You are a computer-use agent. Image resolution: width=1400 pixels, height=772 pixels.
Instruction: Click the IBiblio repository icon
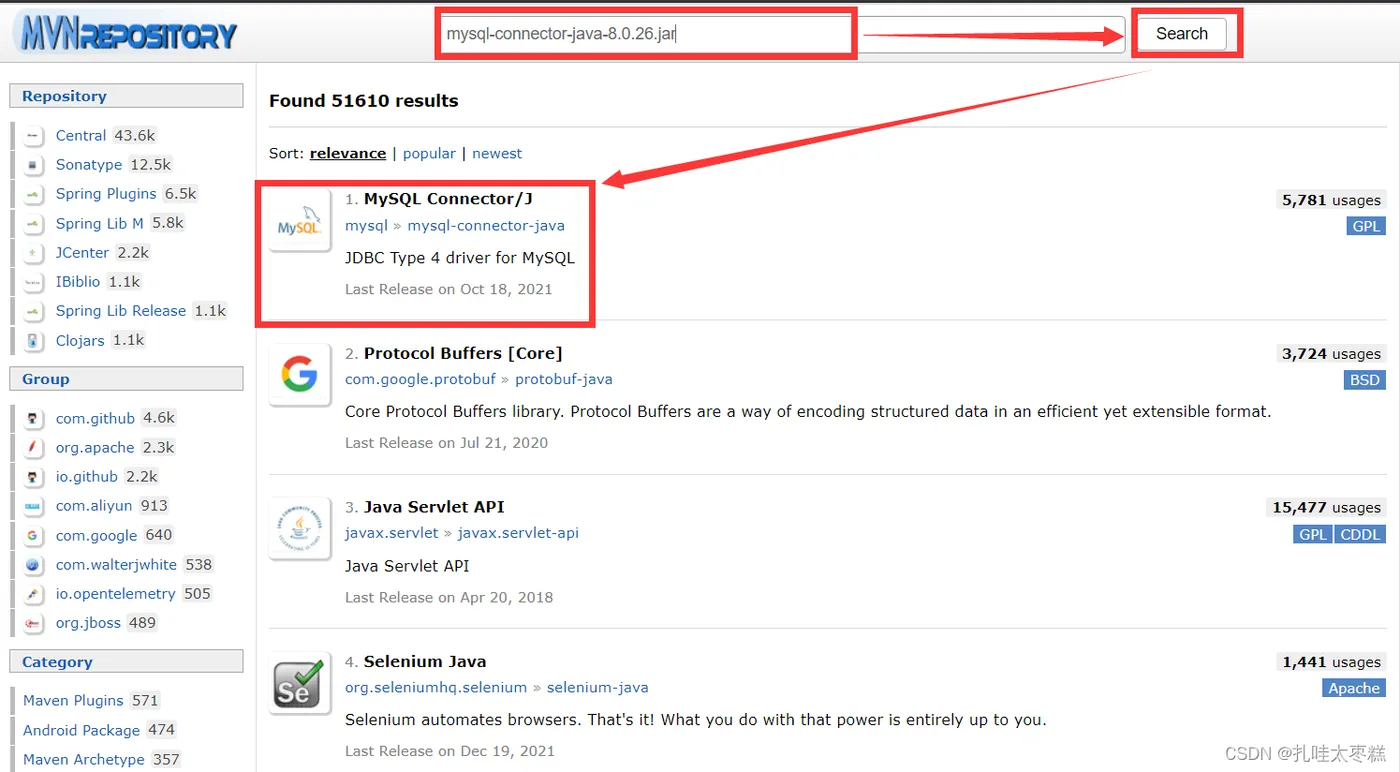[34, 282]
